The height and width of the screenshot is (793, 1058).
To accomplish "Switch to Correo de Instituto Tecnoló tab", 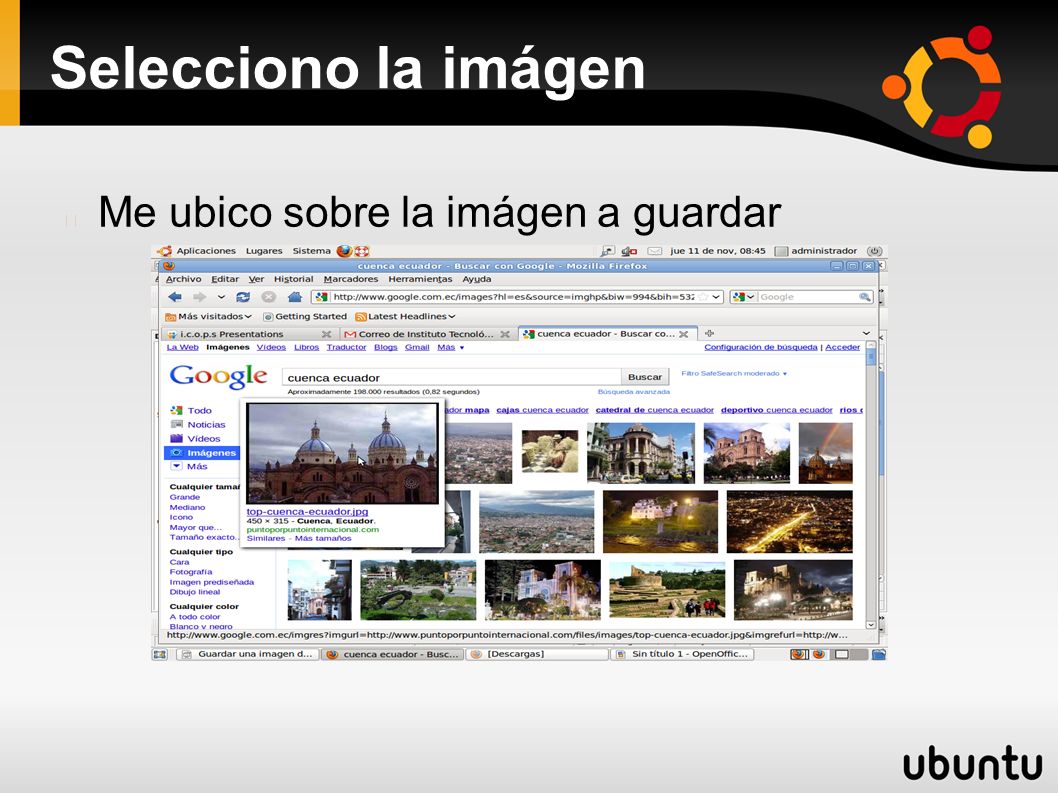I will click(x=428, y=334).
